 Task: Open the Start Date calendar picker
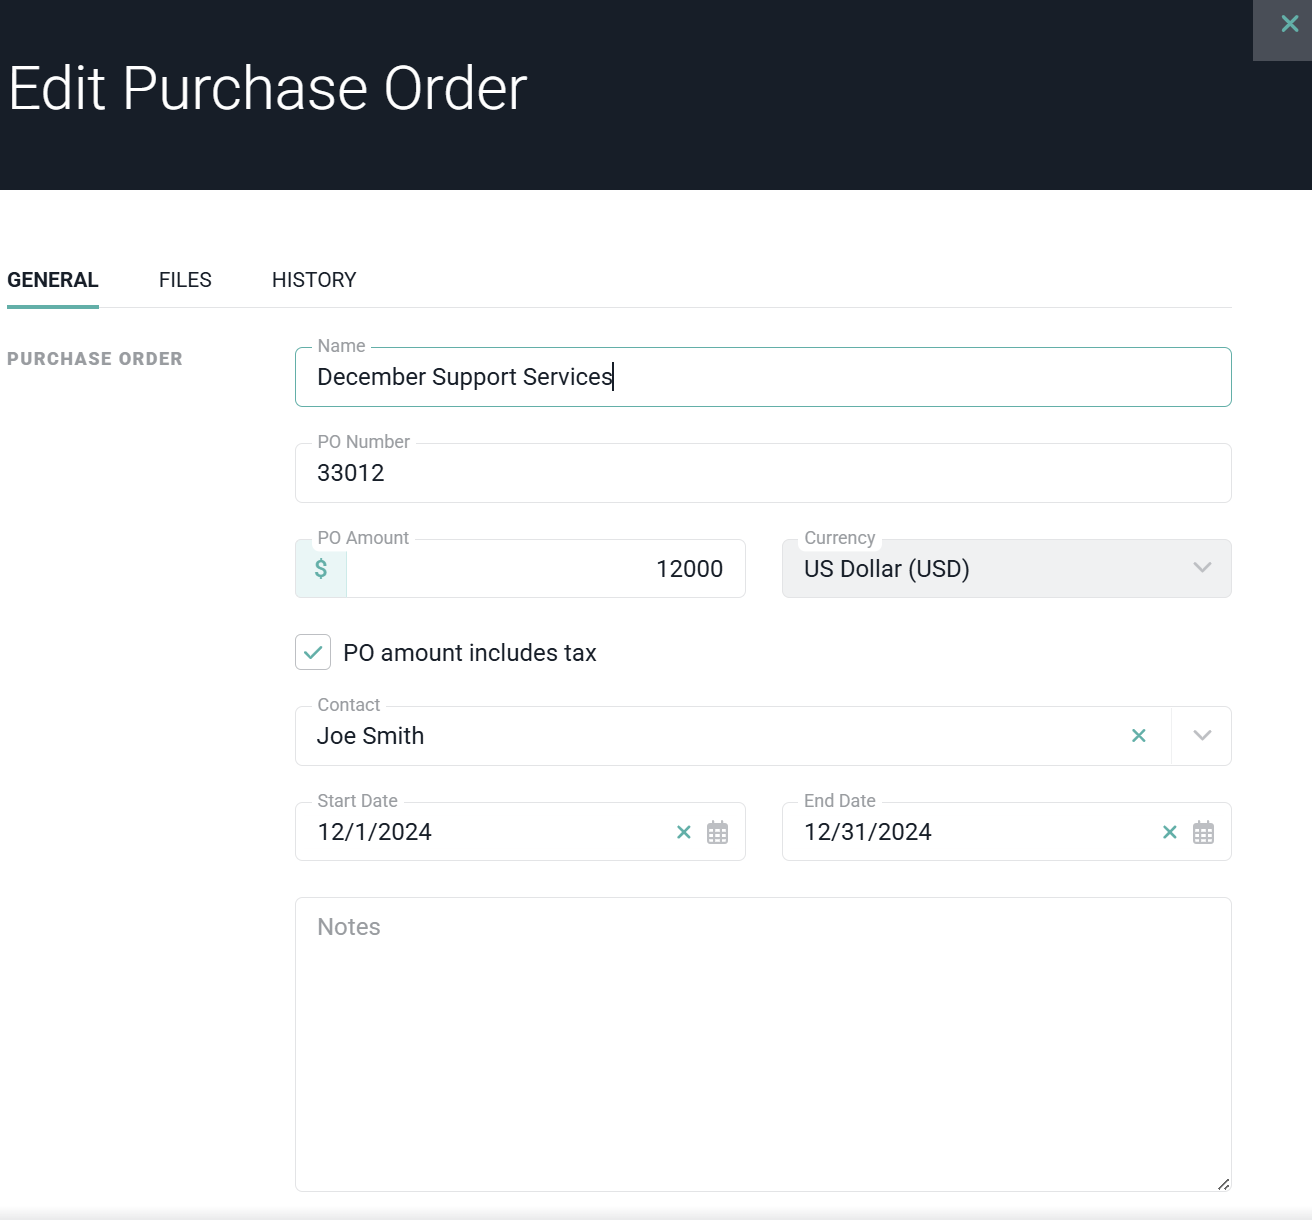point(717,832)
